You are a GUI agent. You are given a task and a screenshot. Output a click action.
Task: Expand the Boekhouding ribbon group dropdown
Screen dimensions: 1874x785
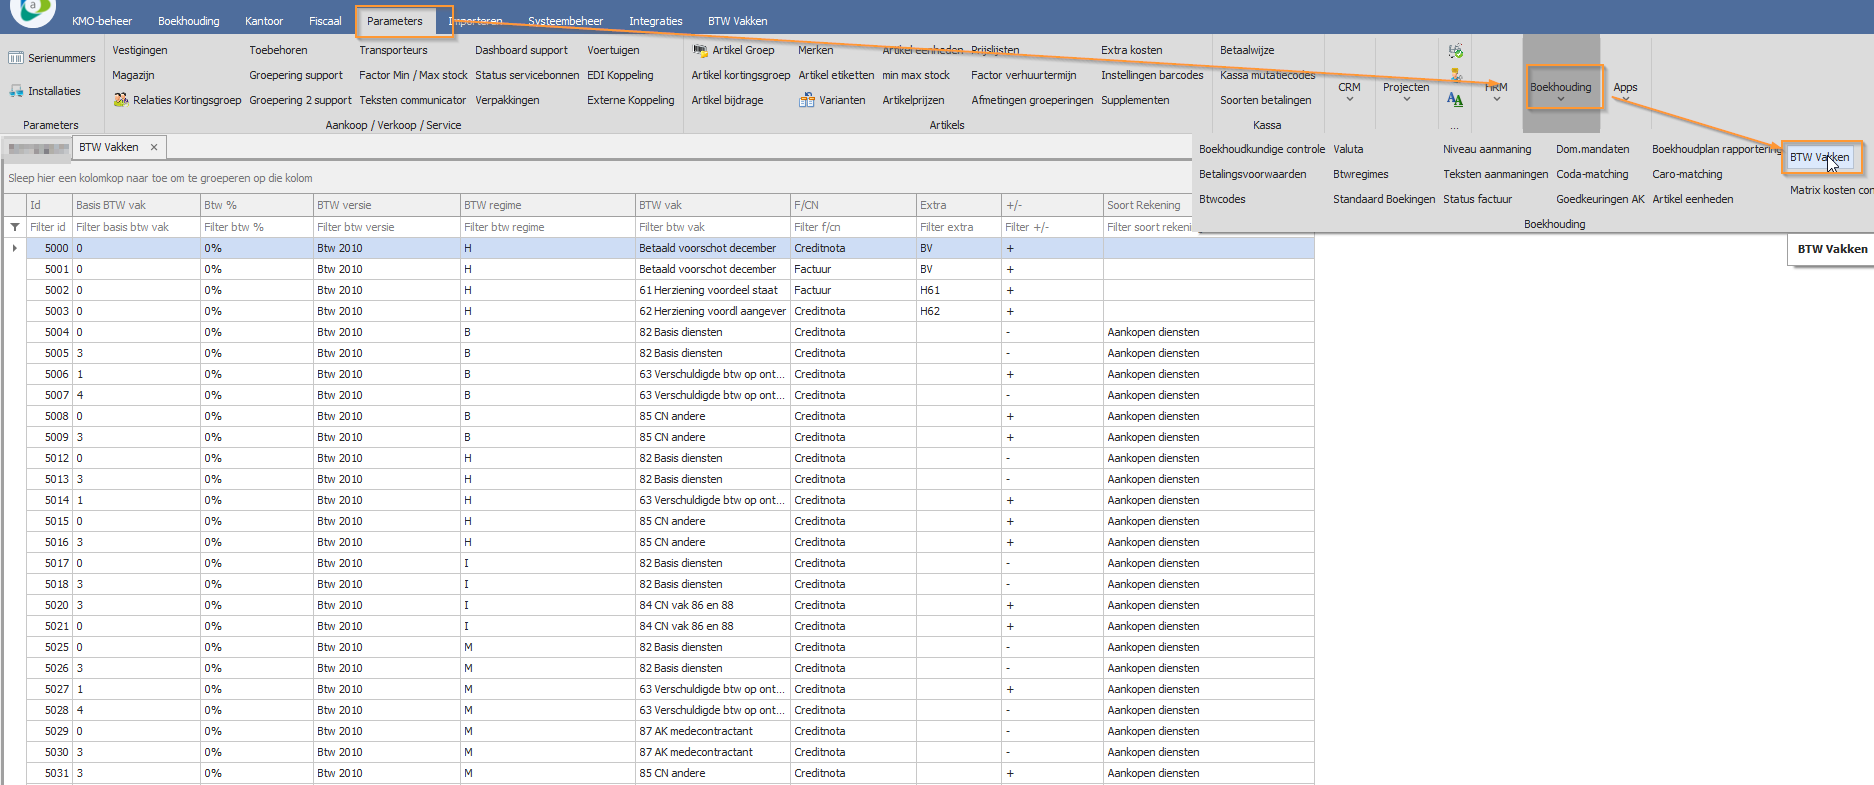1560,92
